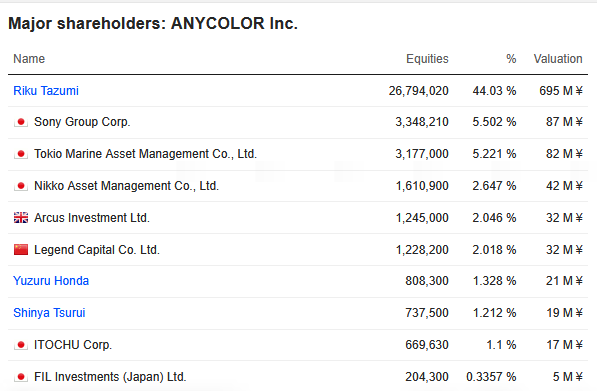Click the Arcus Investment Ltd. name

coord(92,218)
